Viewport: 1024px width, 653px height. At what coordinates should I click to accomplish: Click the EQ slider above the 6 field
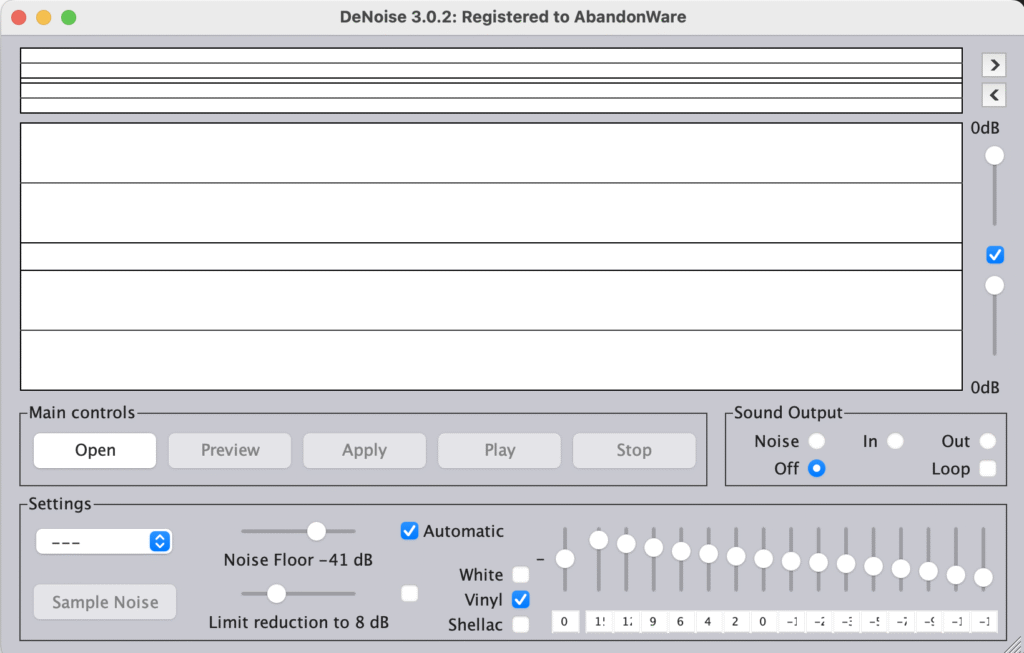click(x=681, y=560)
